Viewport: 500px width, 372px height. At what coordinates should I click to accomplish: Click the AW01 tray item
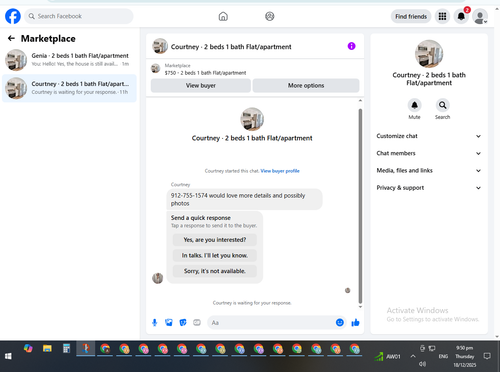[x=387, y=356]
